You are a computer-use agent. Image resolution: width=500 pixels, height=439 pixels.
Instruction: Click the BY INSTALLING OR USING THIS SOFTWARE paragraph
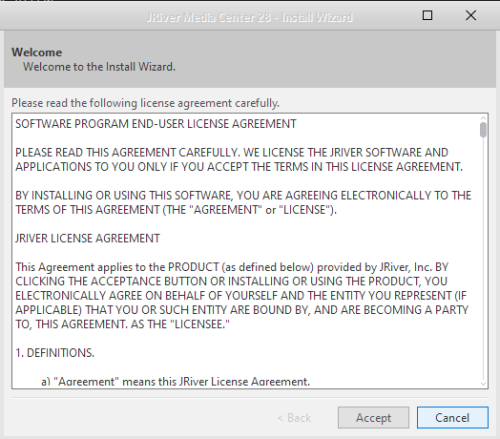(x=243, y=202)
